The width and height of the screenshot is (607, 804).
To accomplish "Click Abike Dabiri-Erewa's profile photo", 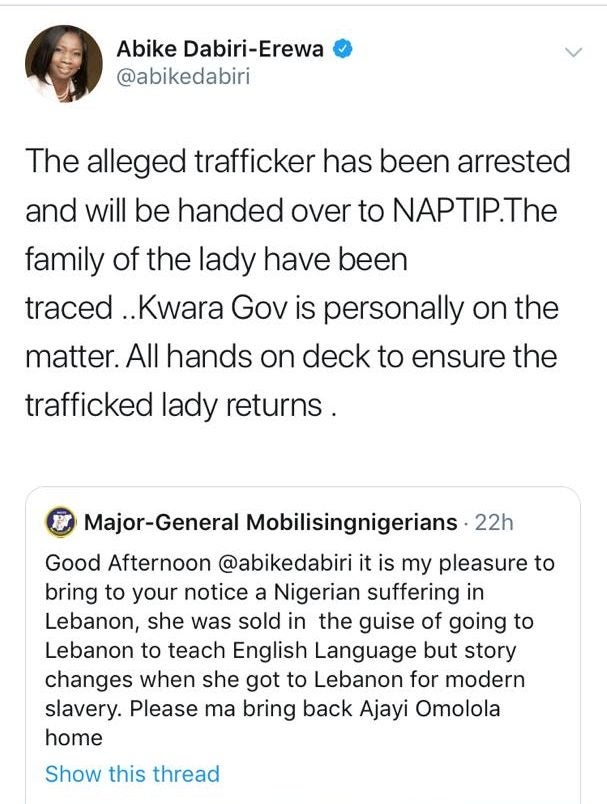I will (x=64, y=63).
